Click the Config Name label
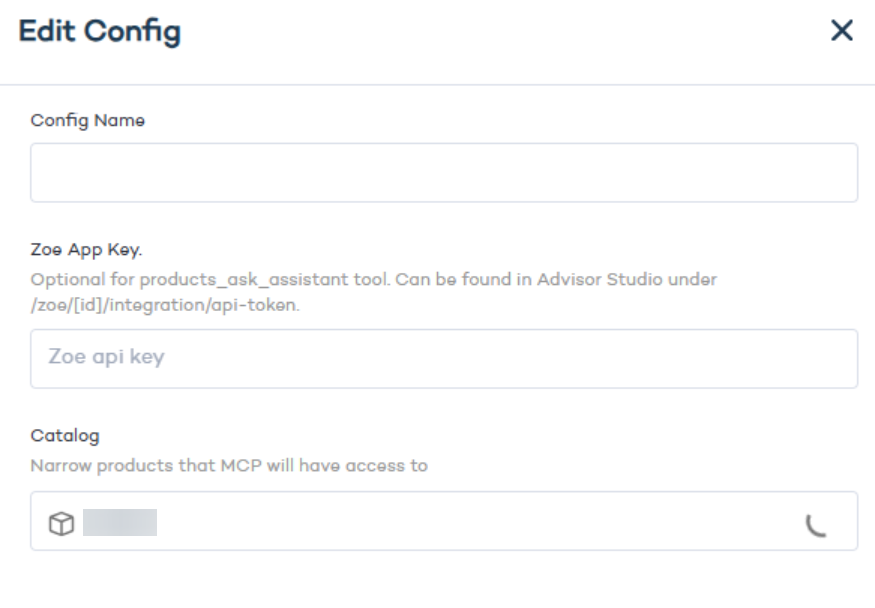 click(x=88, y=120)
